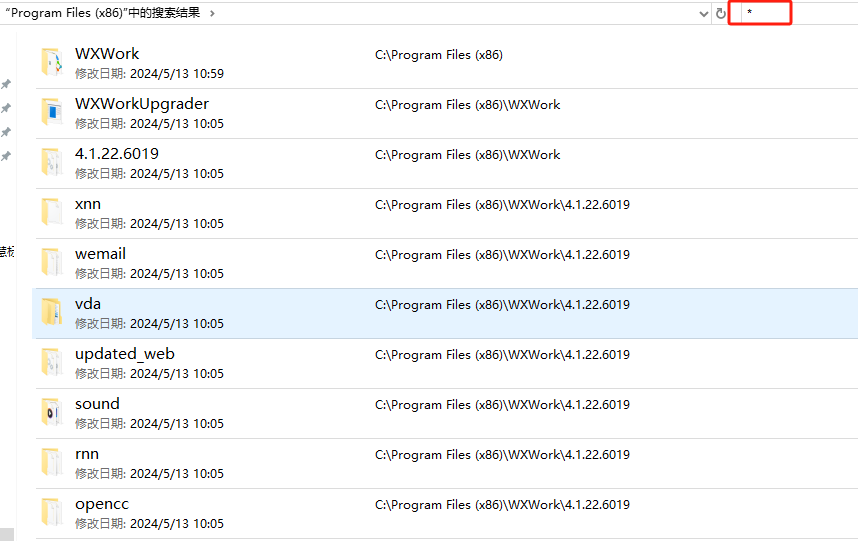The height and width of the screenshot is (541, 858).
Task: Click WXWork modified date 2024/5/13 10:59
Action: (177, 74)
